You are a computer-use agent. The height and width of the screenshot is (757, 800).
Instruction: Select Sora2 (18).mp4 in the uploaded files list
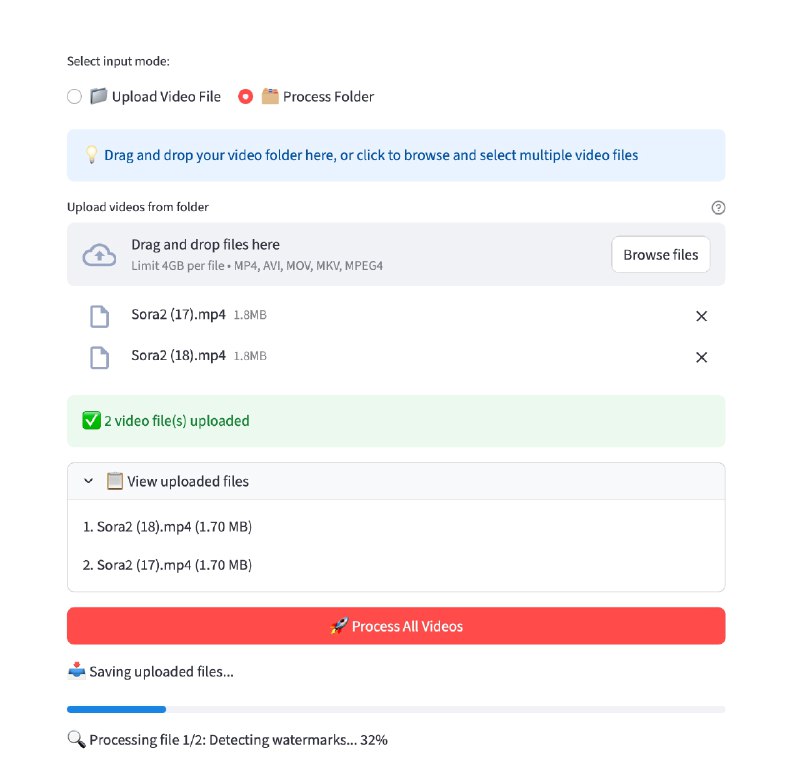166,526
